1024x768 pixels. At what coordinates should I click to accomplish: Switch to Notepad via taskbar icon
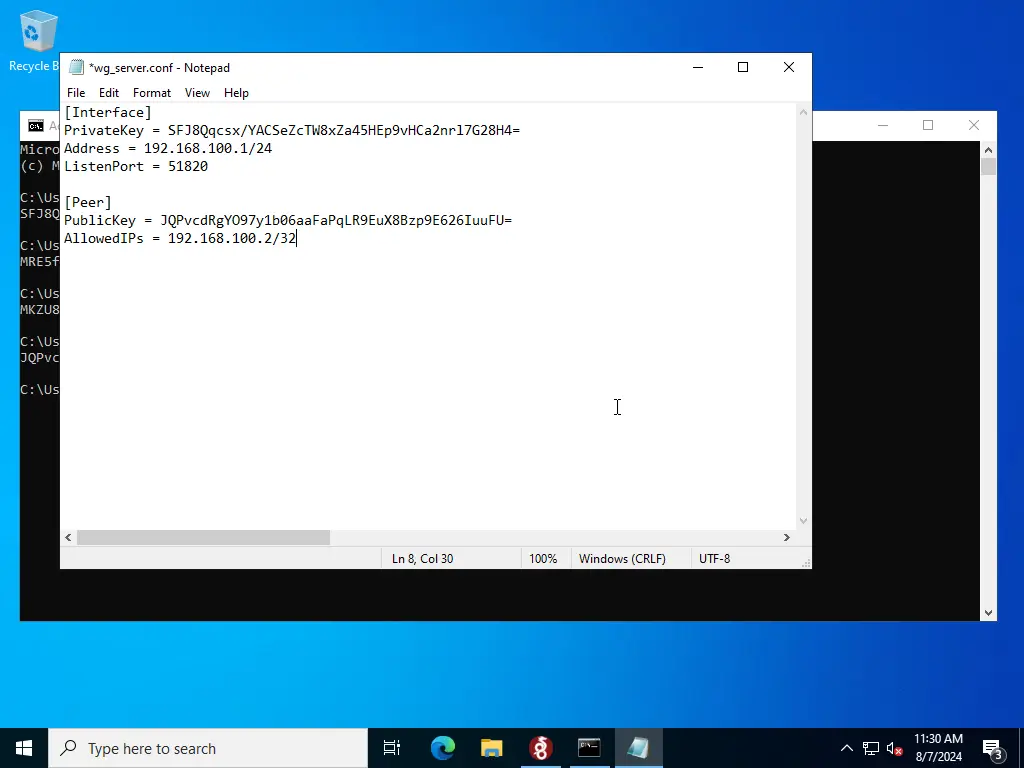[x=638, y=748]
